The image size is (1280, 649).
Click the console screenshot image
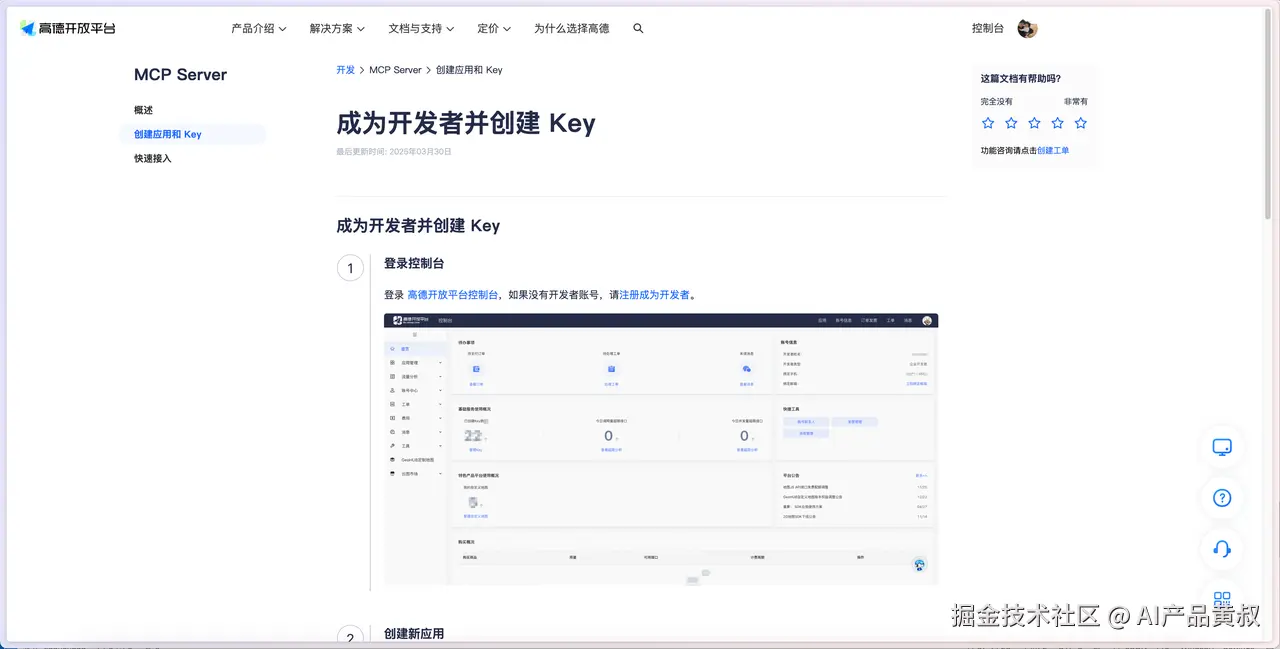coord(661,449)
